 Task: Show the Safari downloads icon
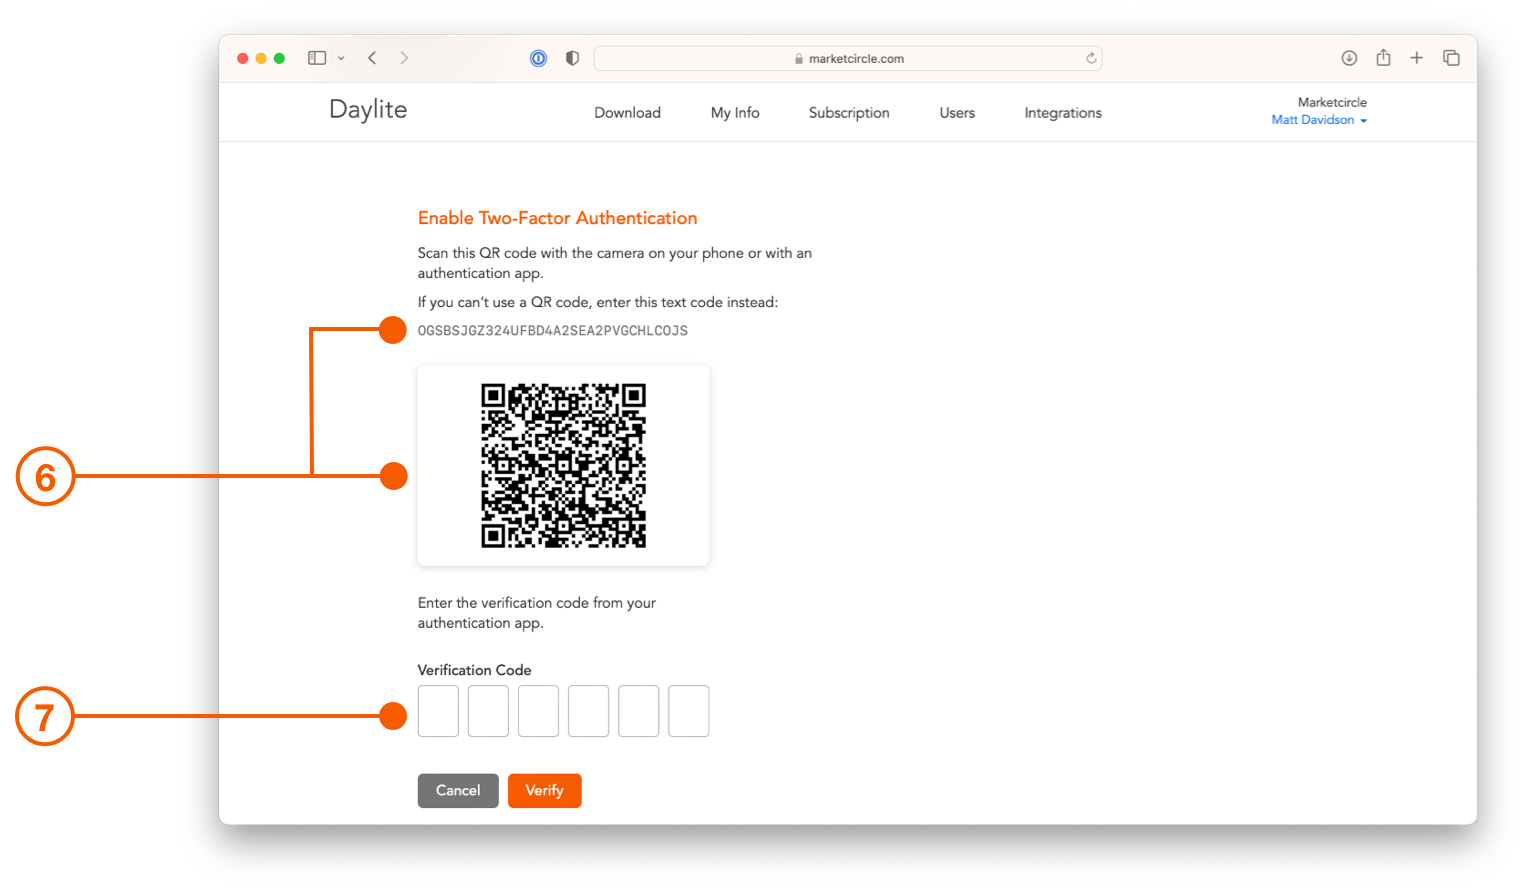(x=1349, y=58)
